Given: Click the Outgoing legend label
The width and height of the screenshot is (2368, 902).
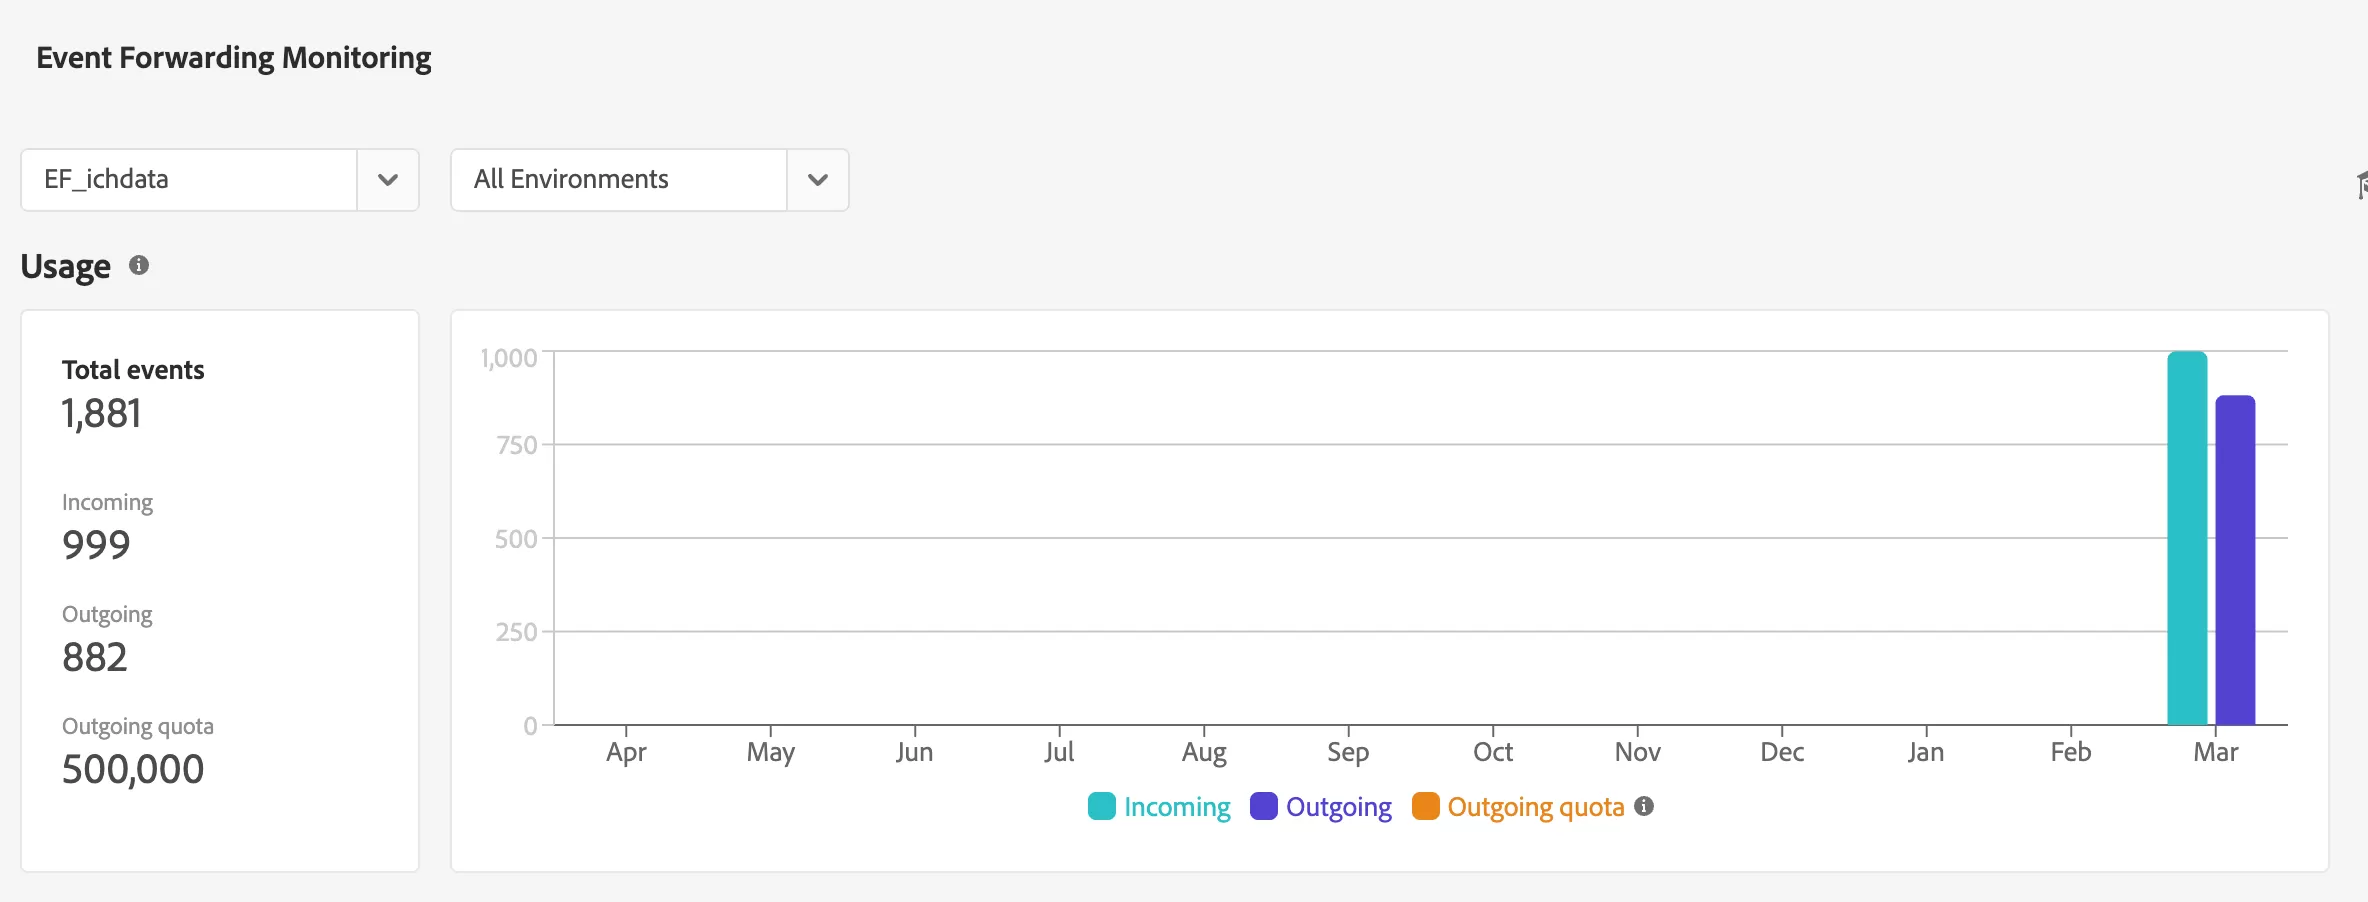Looking at the screenshot, I should 1339,807.
